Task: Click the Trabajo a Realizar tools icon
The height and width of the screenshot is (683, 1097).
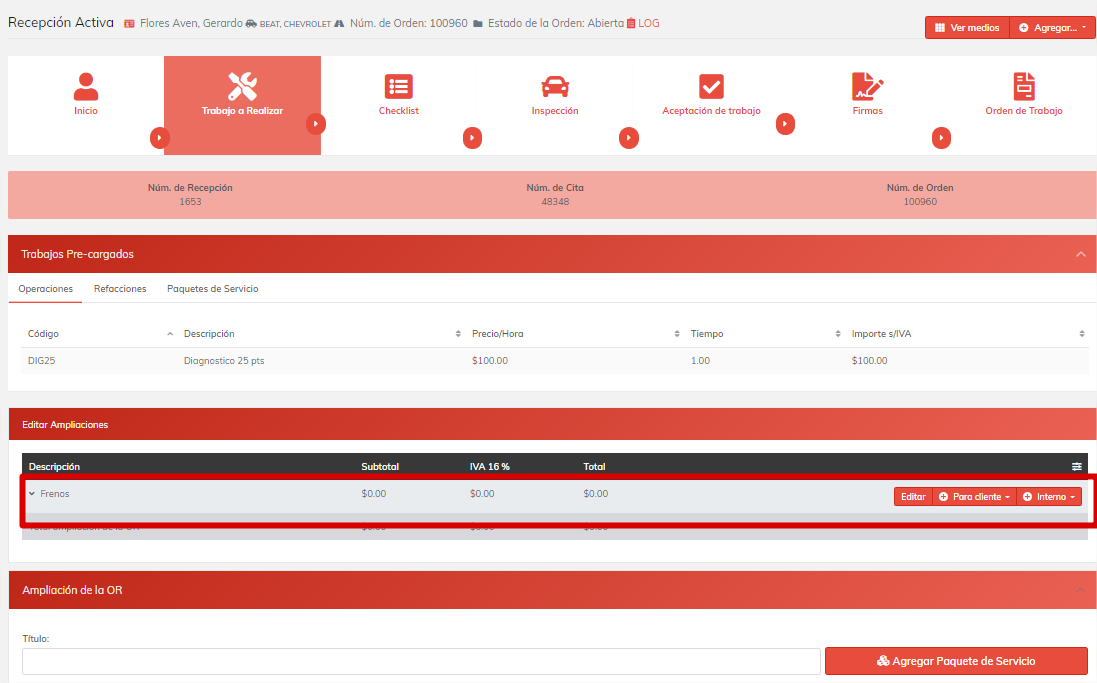Action: point(242,87)
